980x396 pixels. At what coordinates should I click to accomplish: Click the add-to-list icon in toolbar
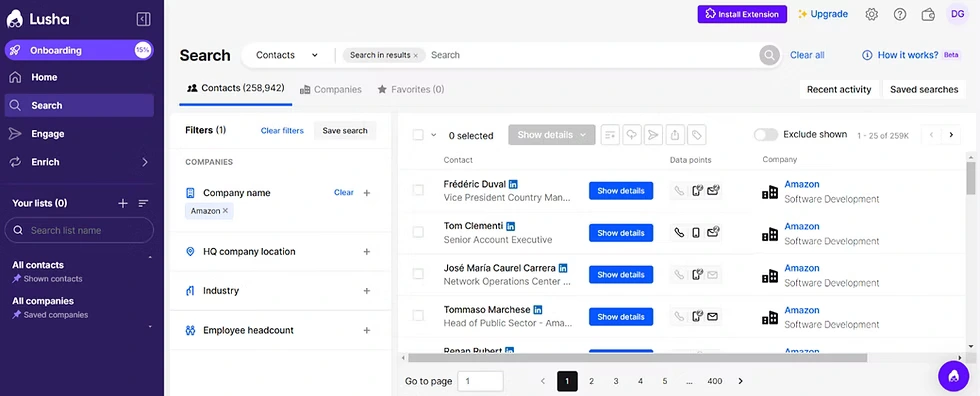610,134
